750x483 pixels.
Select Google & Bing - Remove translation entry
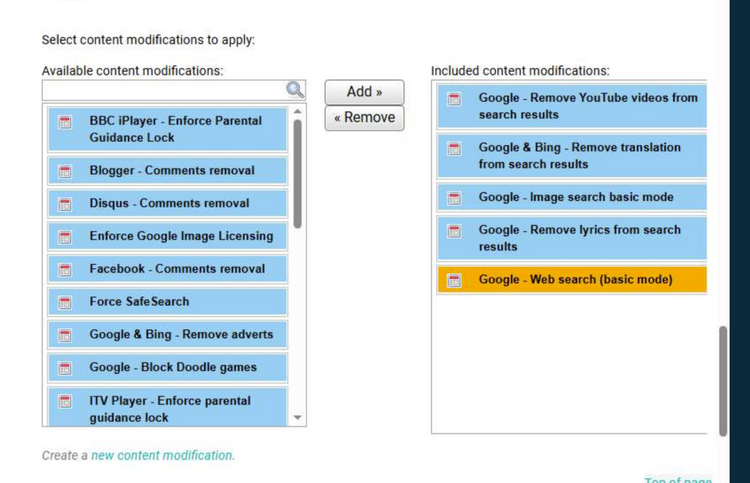[x=572, y=155]
